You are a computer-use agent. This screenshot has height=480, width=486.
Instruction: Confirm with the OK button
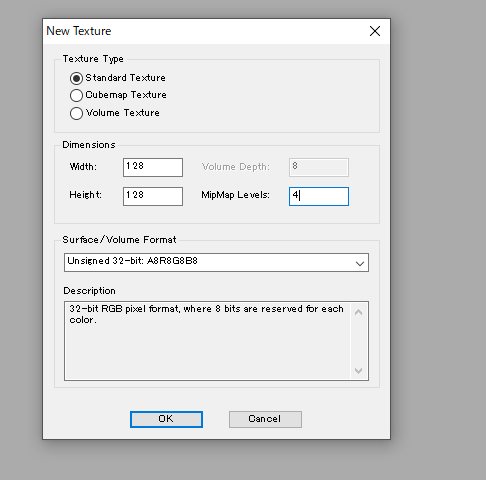(166, 419)
